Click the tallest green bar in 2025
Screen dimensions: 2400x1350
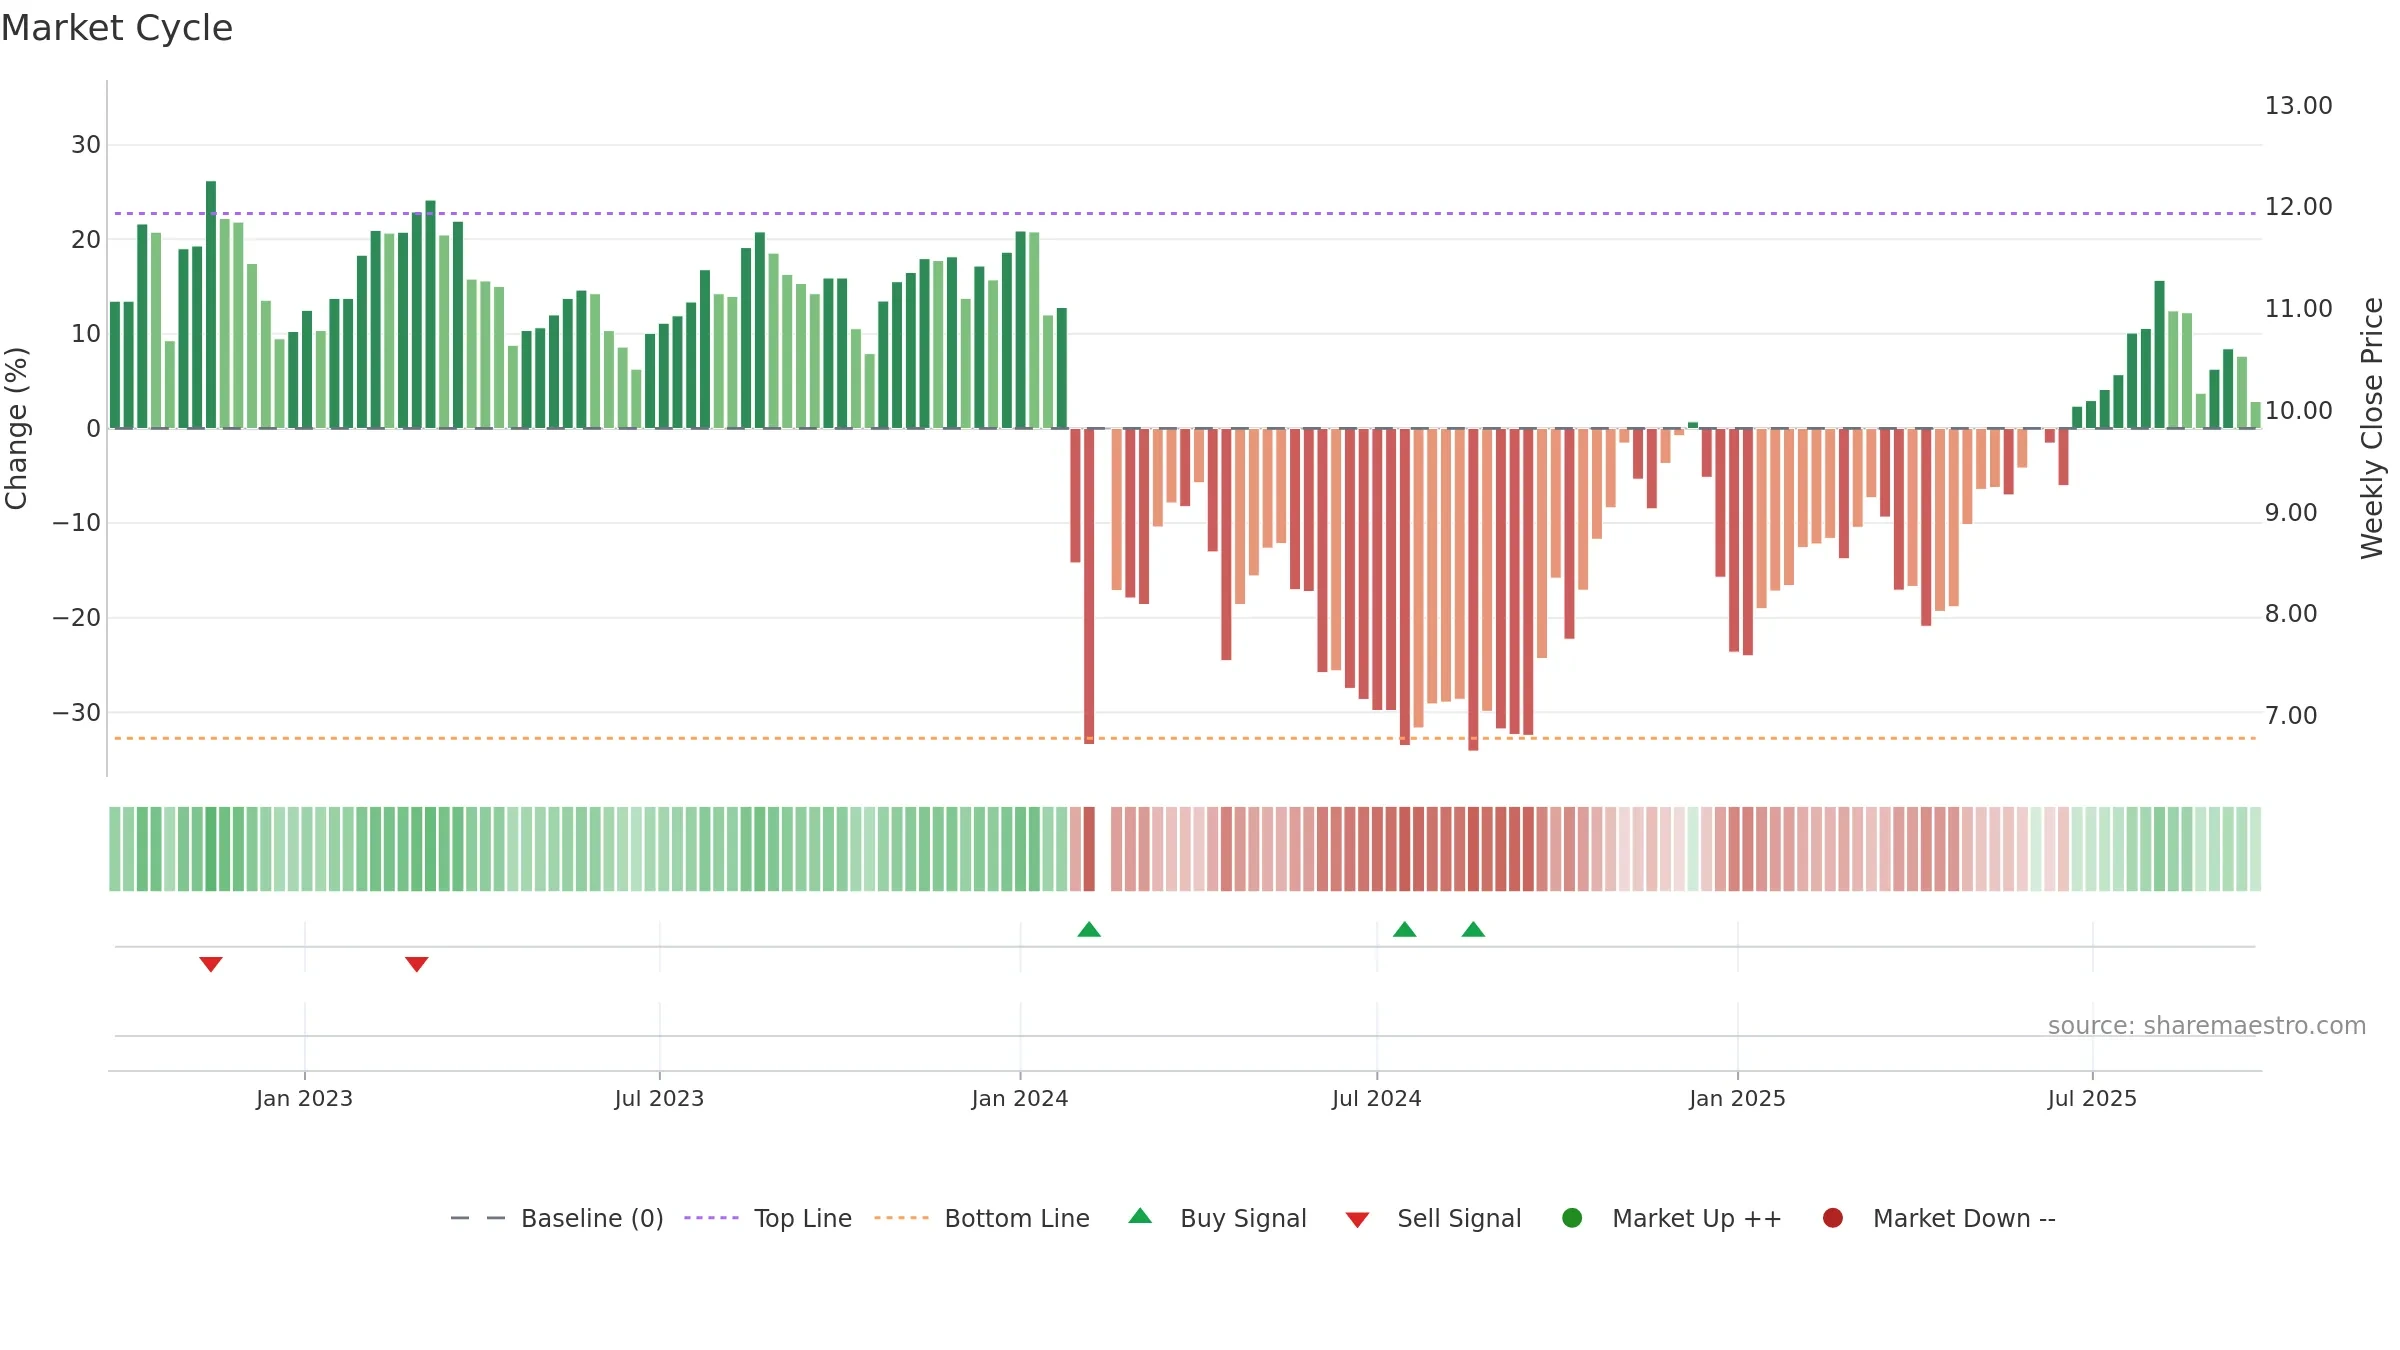click(2160, 355)
